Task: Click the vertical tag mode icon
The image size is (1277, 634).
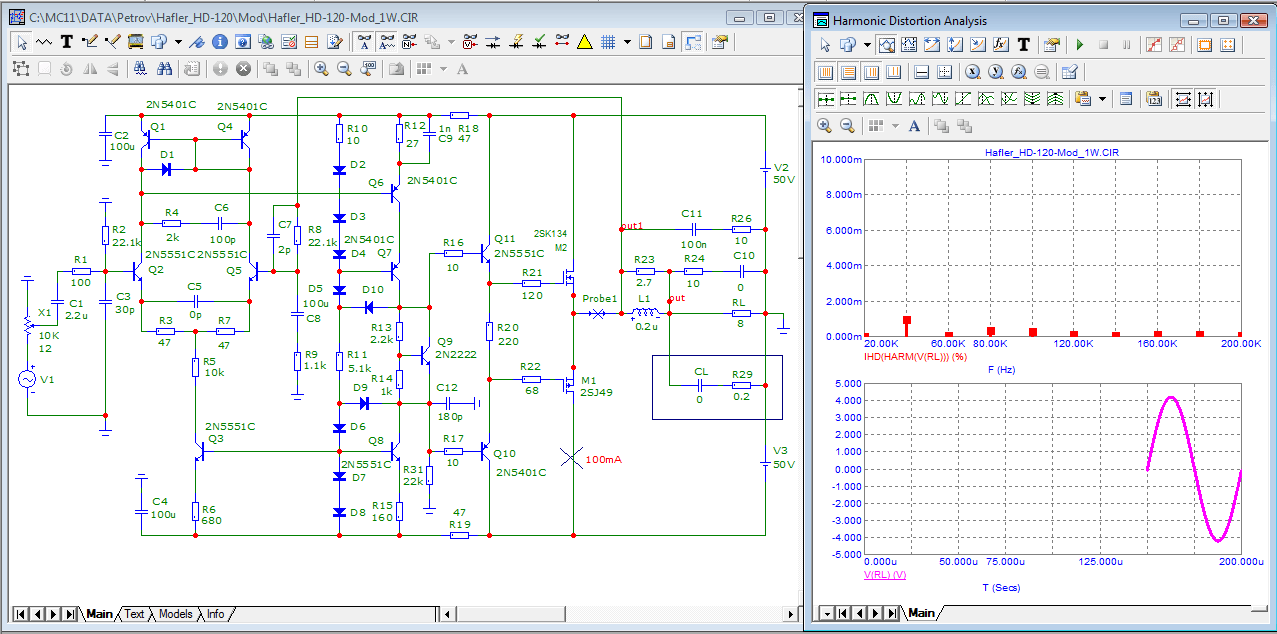Action: click(955, 45)
